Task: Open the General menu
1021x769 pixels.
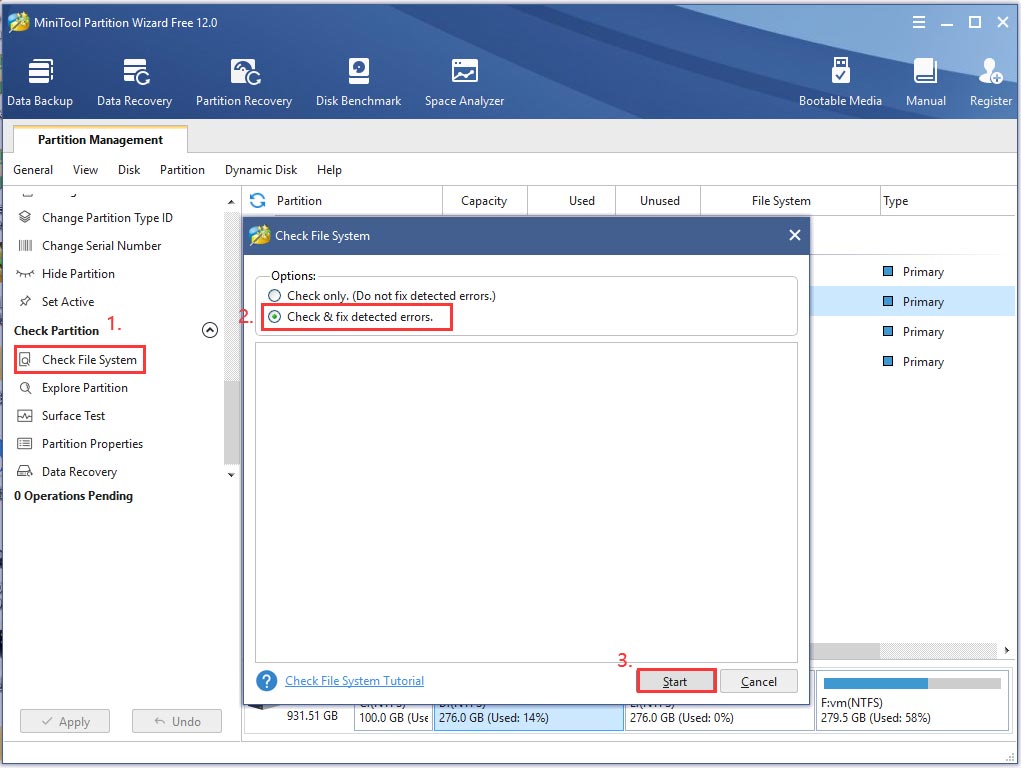Action: pos(33,170)
